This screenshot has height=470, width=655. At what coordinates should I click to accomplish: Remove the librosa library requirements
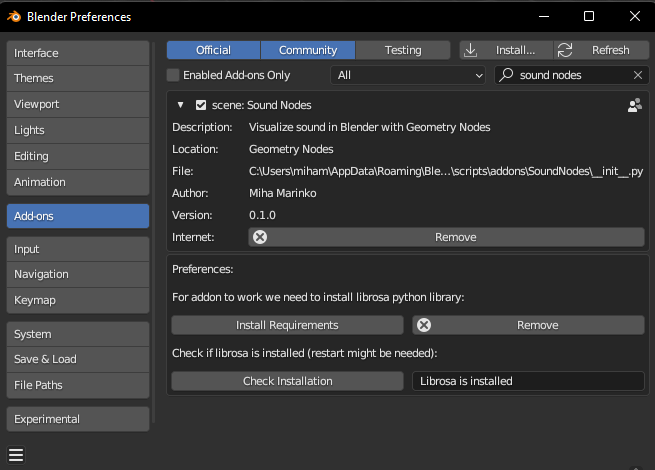click(528, 325)
